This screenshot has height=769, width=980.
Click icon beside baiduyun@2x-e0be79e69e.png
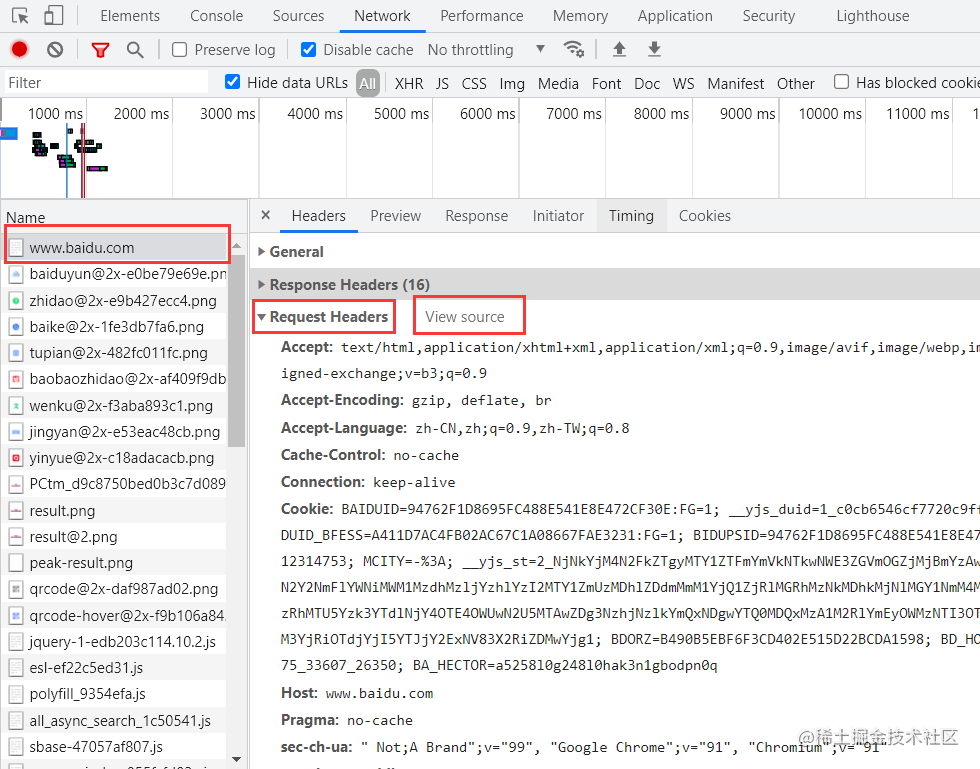point(16,274)
